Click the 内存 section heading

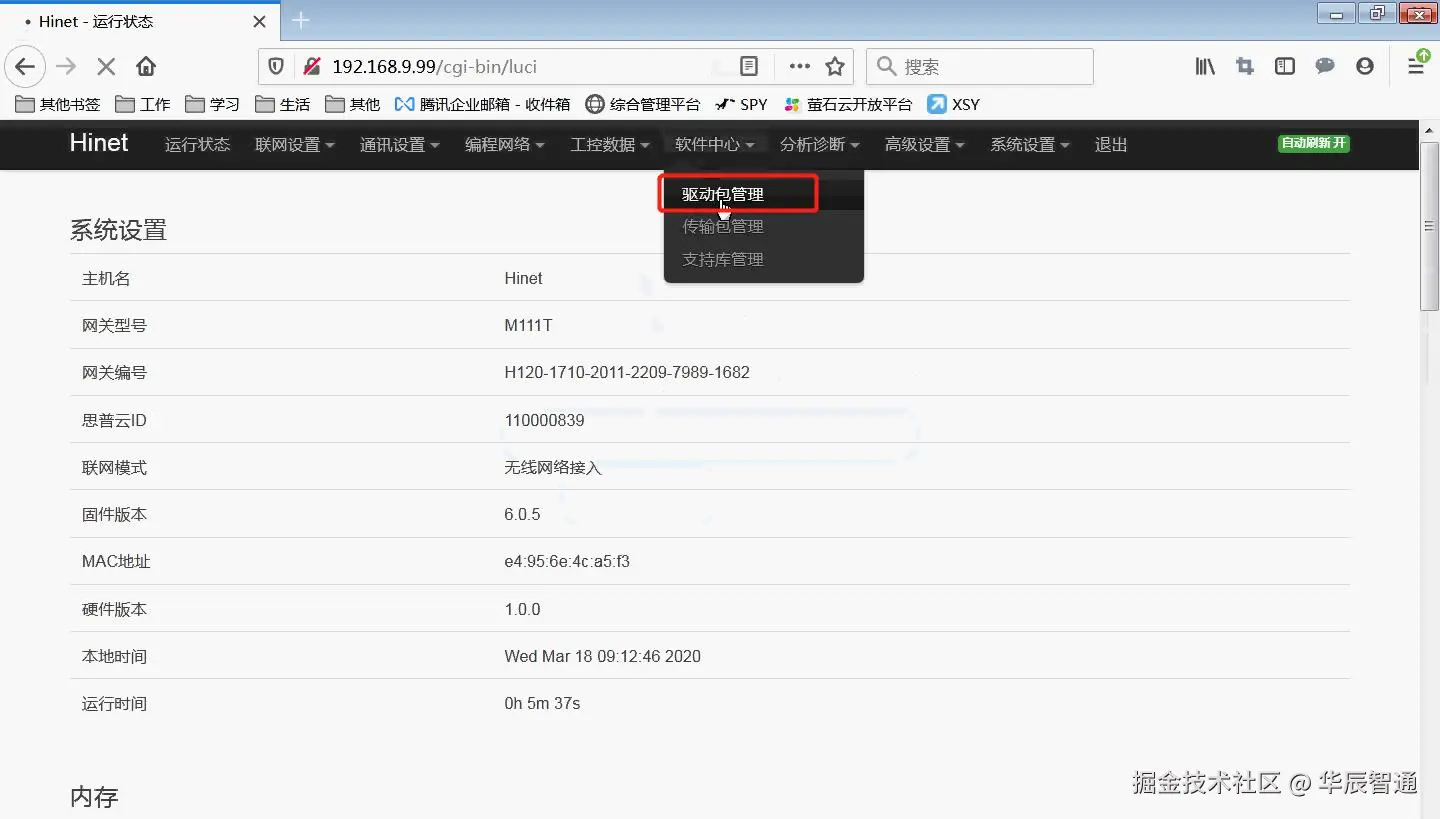pos(94,797)
